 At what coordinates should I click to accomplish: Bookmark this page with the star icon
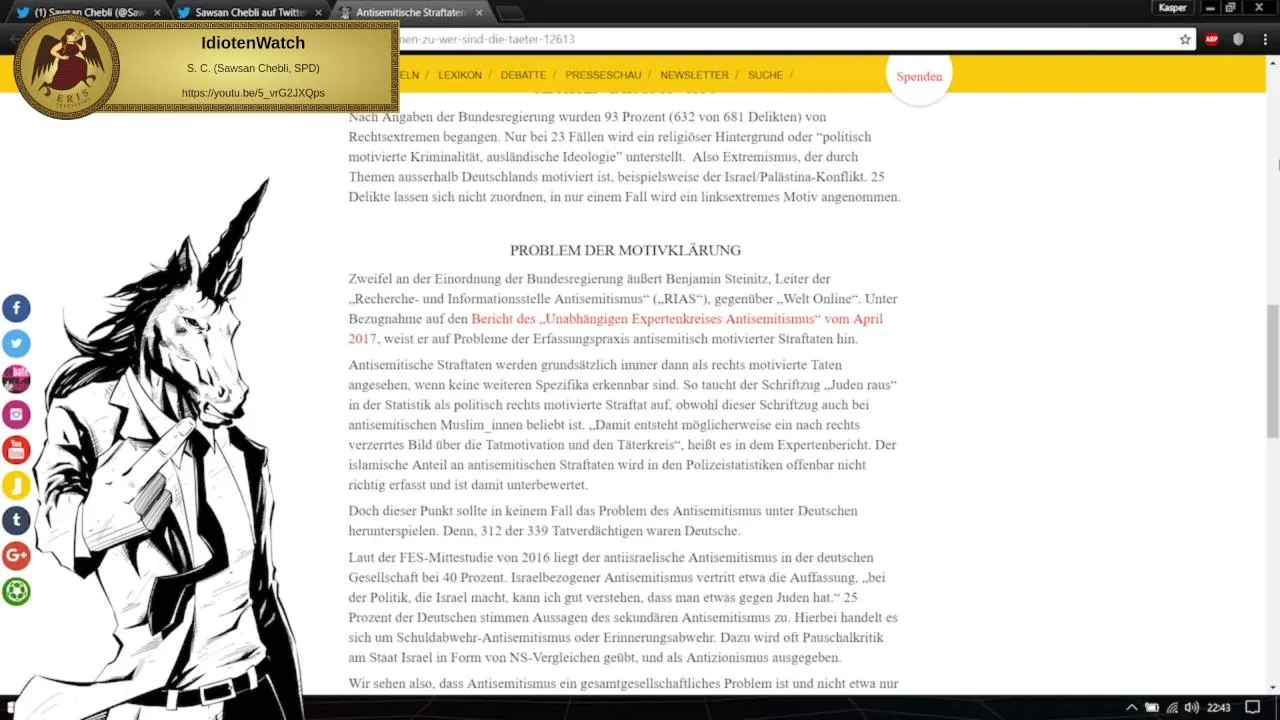[1185, 39]
